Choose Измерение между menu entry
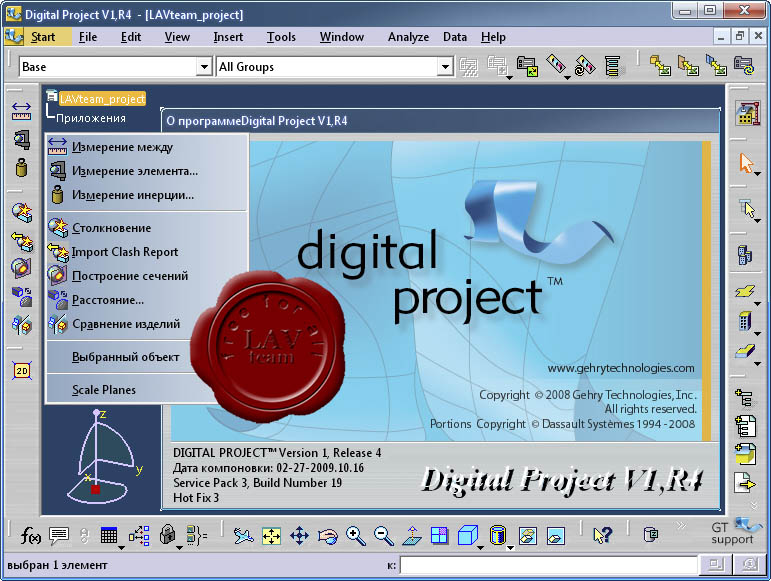The image size is (771, 581). tap(146, 147)
